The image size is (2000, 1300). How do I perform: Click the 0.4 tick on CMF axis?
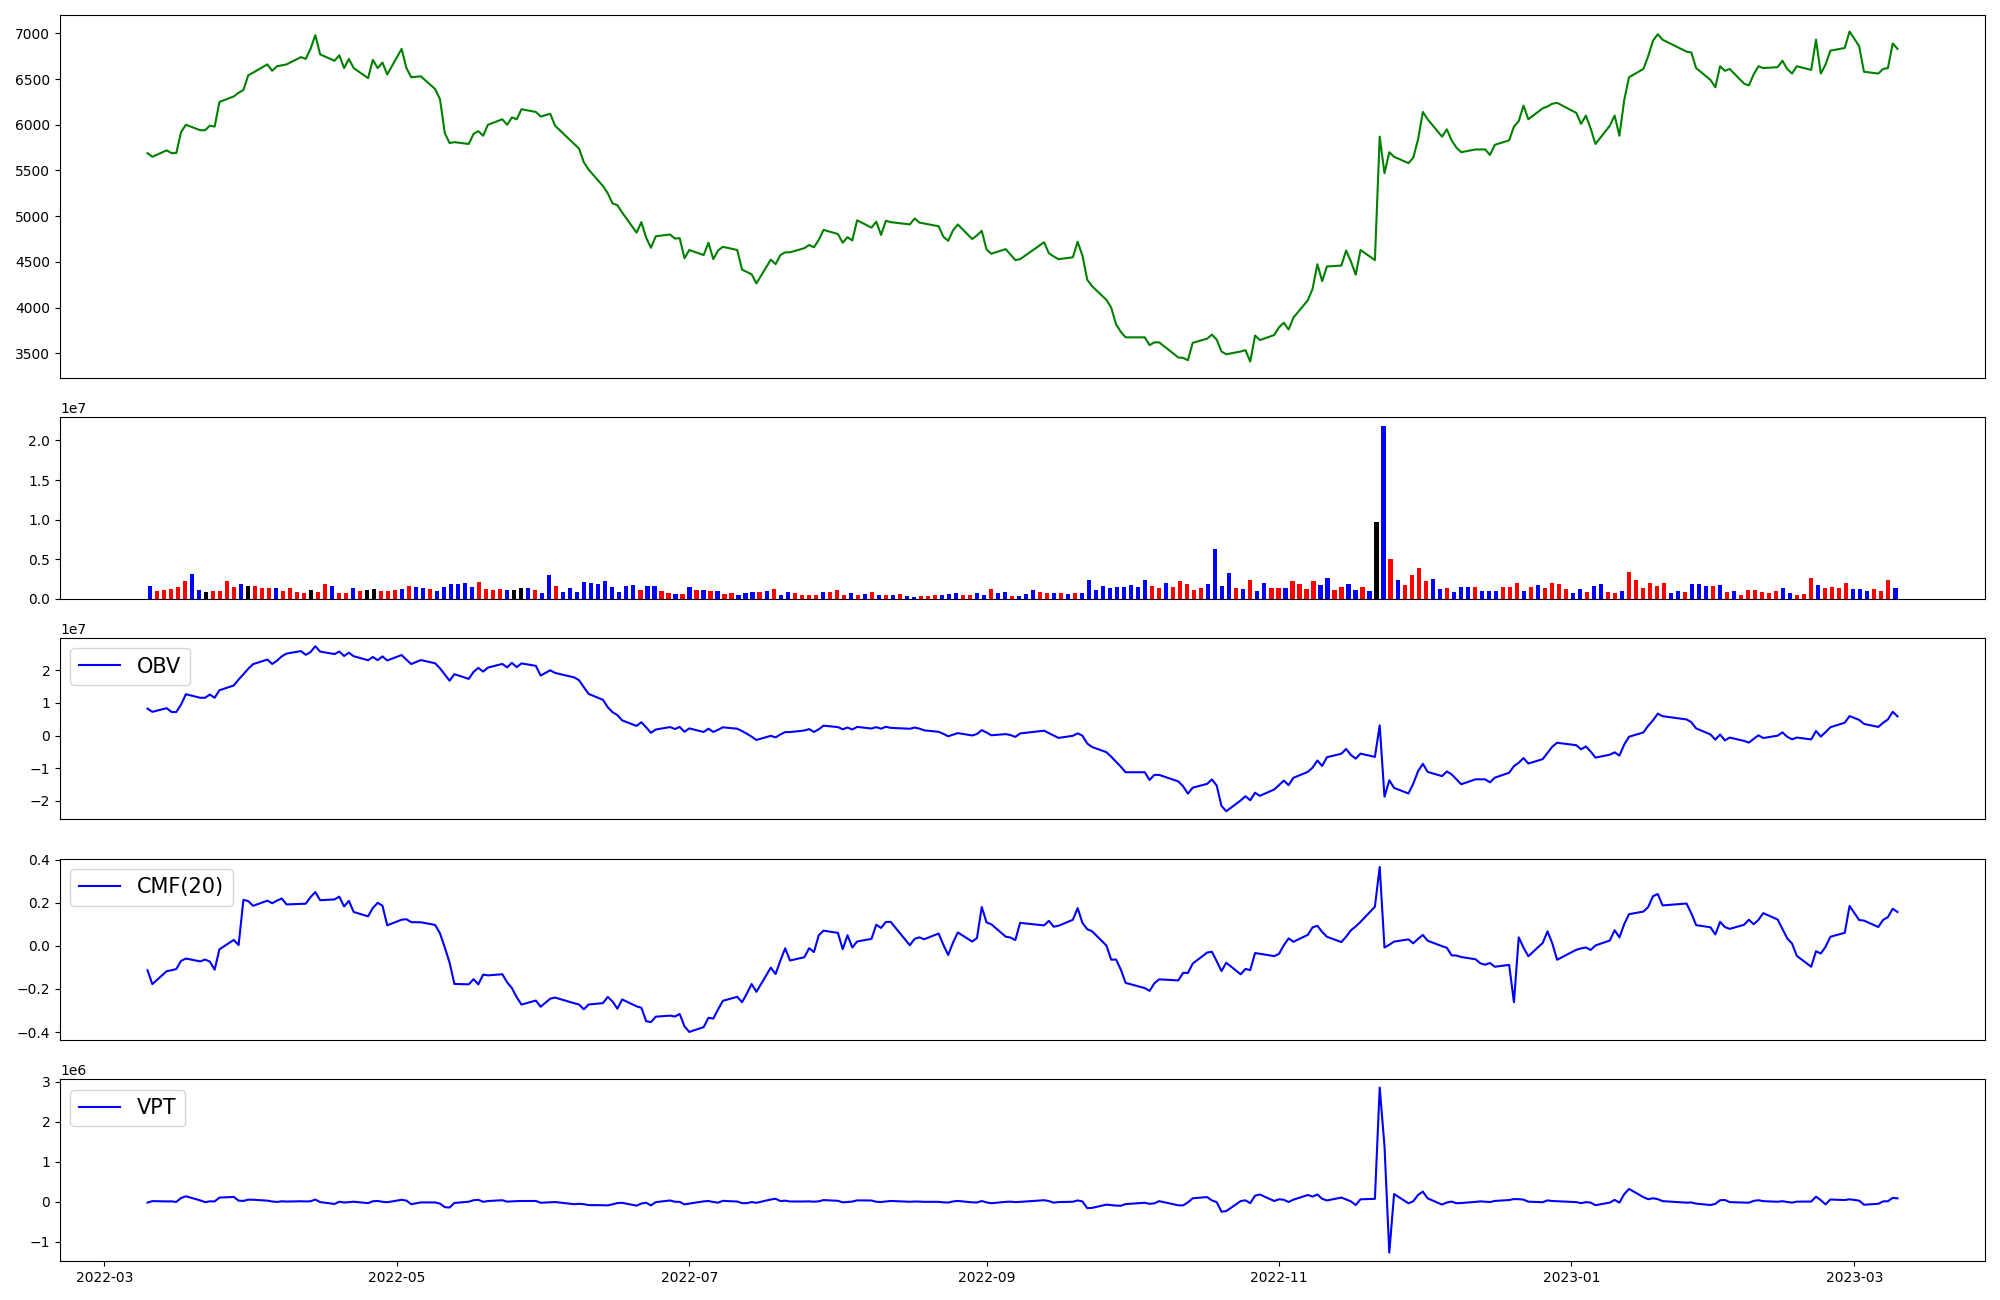(38, 861)
